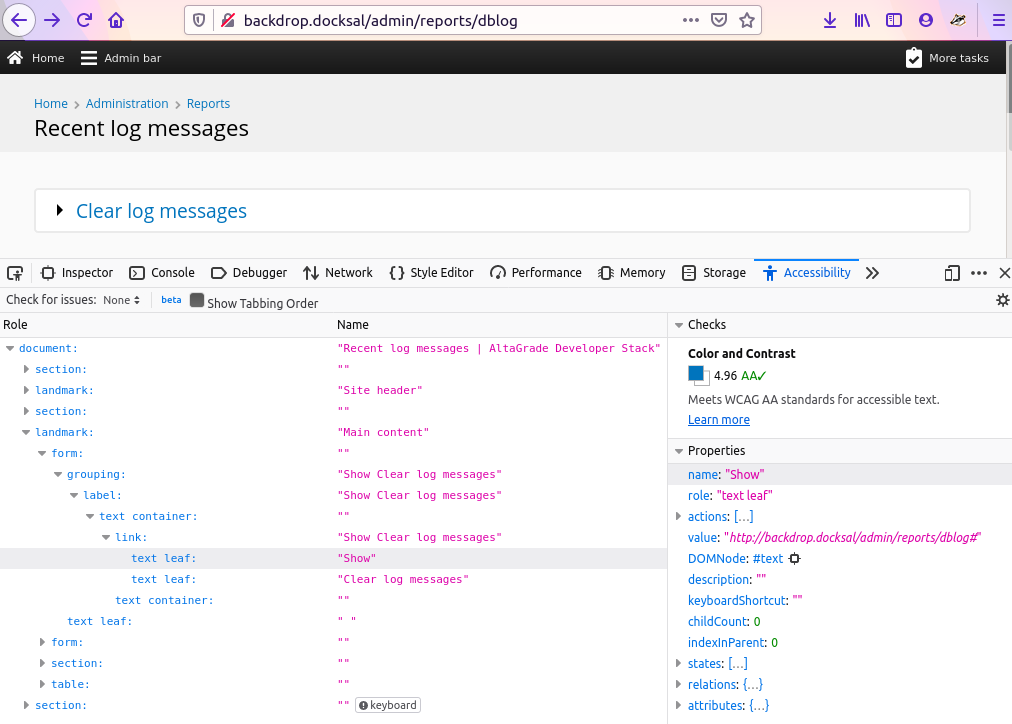Expand the attributes property
Screen dimensions: 1012x724
[678, 705]
